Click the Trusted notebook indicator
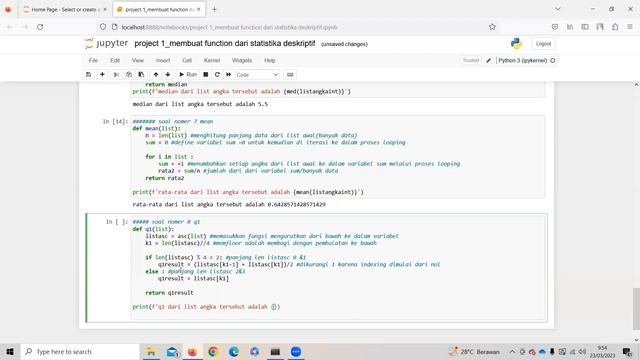The image size is (640, 360). 471,60
